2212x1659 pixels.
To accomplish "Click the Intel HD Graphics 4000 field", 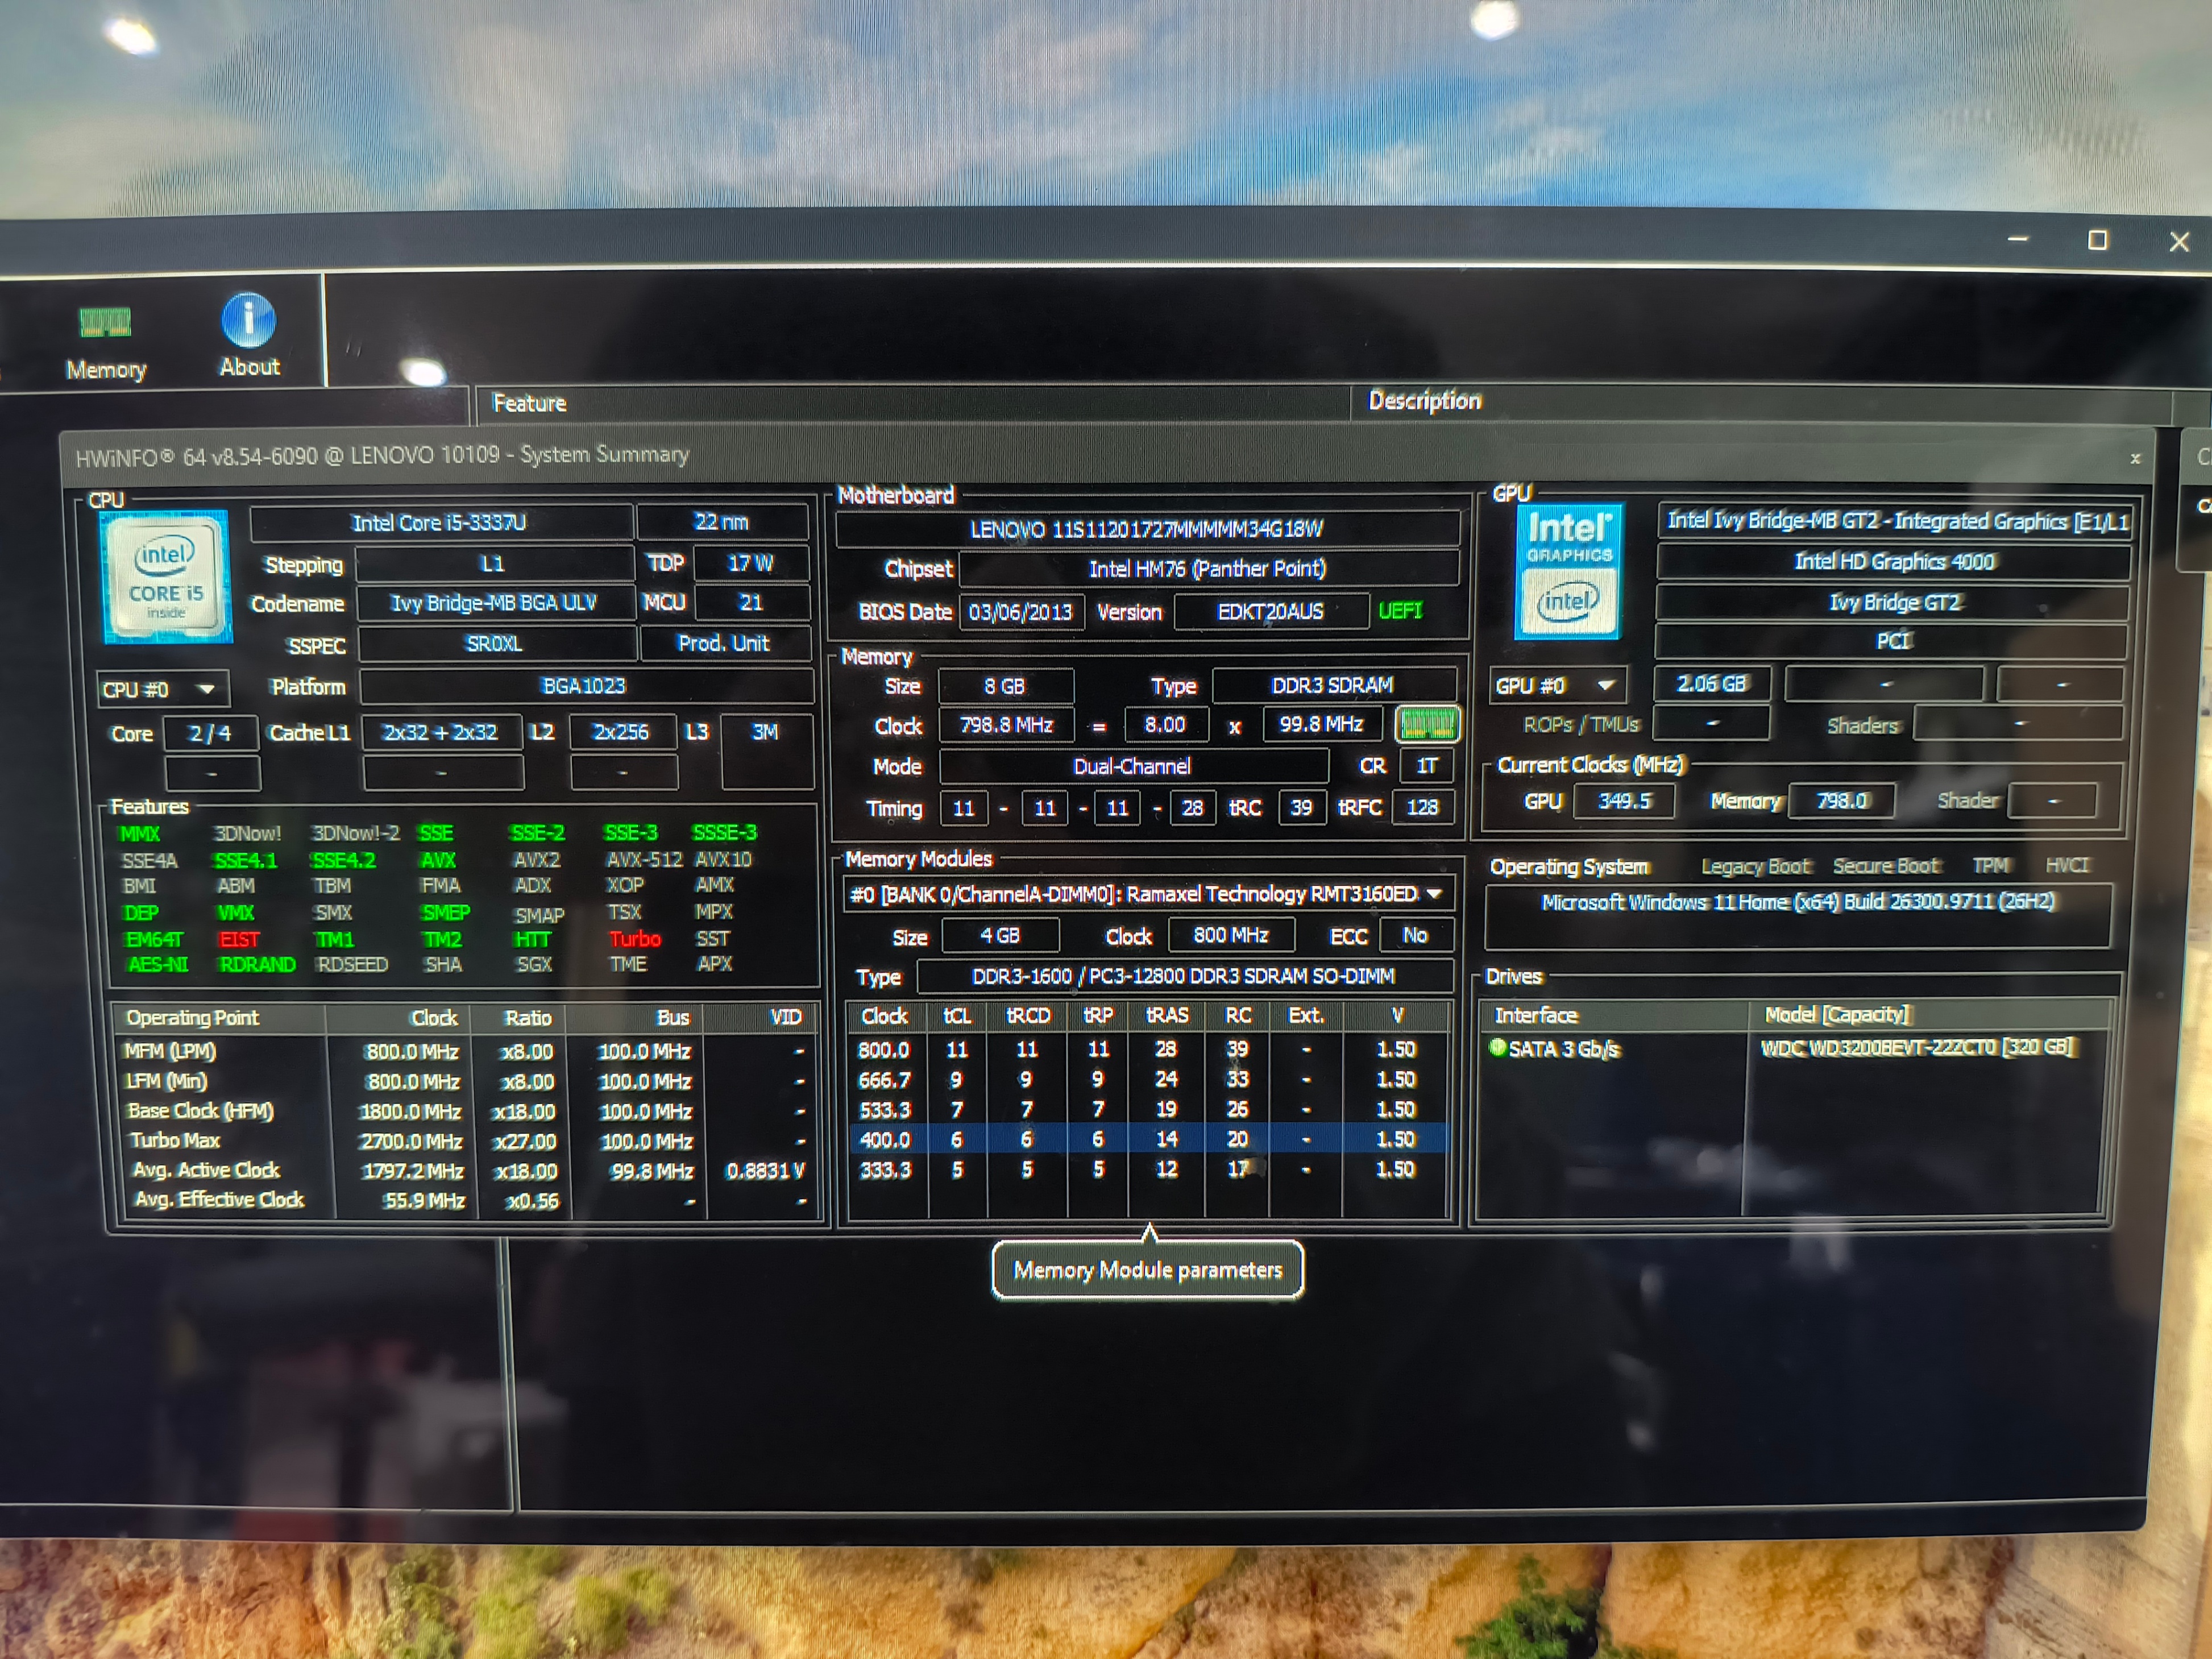I will [x=1893, y=562].
